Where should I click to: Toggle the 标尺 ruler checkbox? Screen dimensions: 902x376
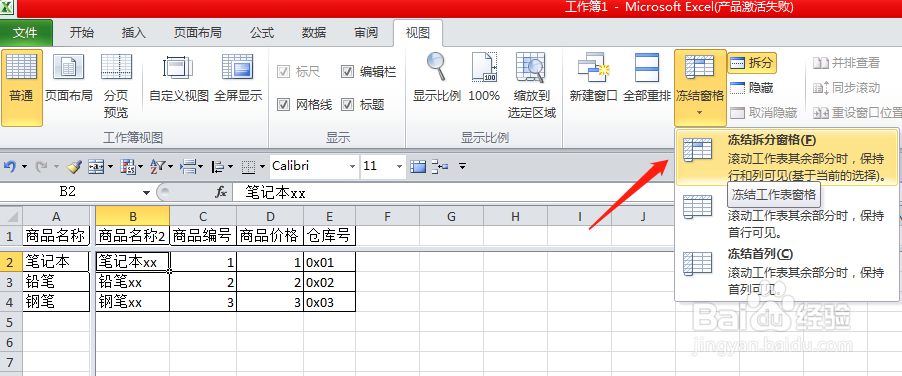(283, 72)
